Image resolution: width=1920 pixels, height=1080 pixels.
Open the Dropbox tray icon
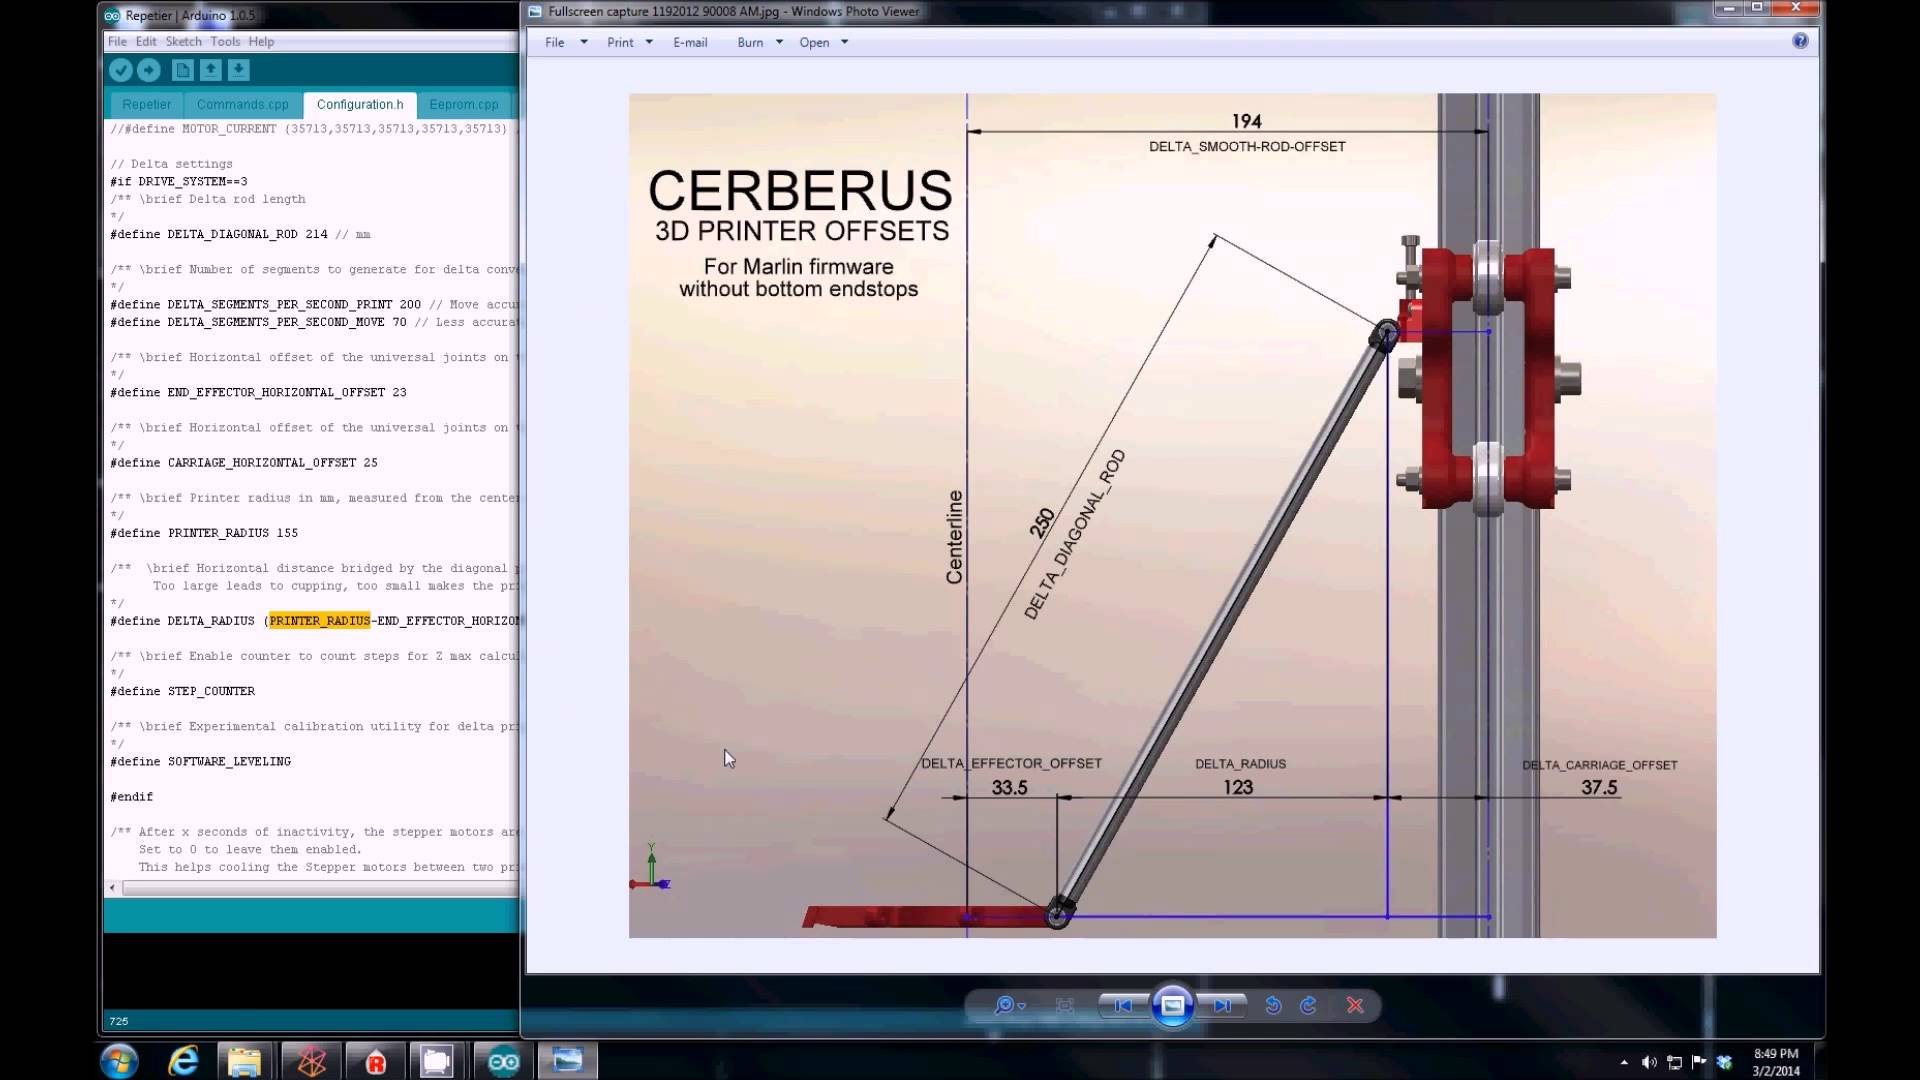click(x=1724, y=1062)
